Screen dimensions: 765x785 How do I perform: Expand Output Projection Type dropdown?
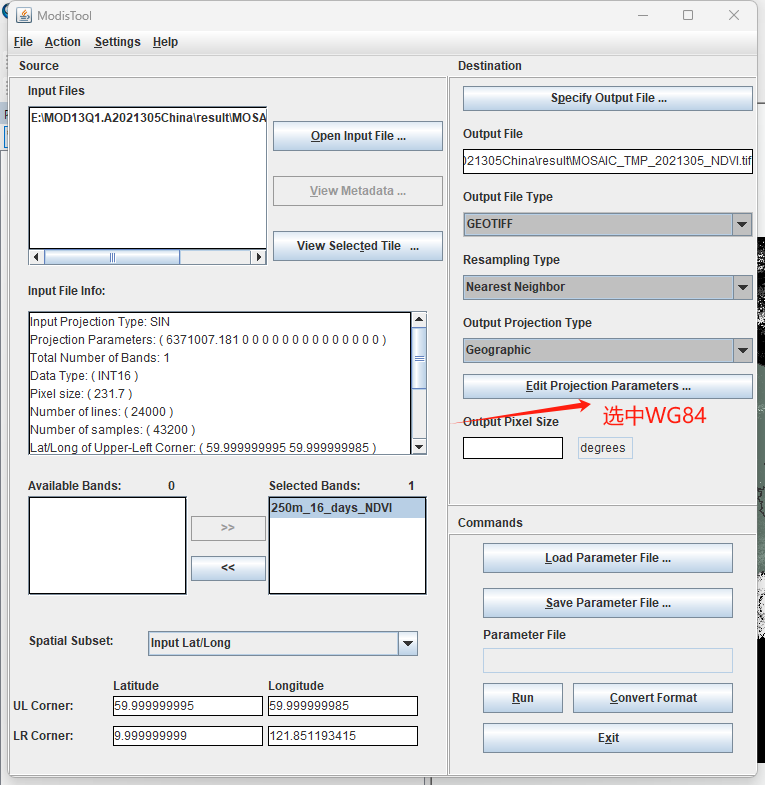coord(742,350)
